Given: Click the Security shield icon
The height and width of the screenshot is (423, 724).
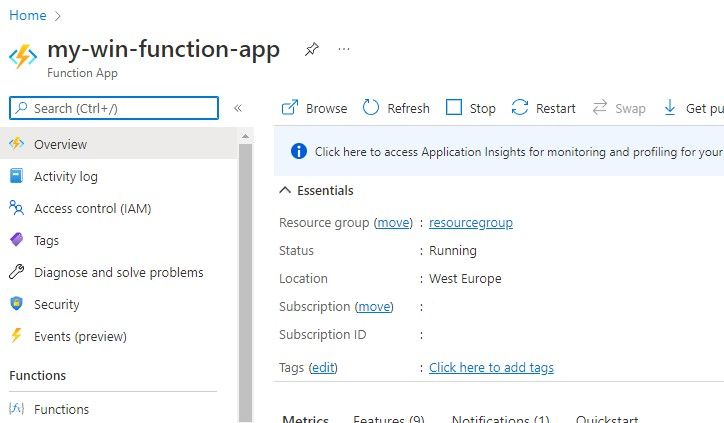Looking at the screenshot, I should point(17,303).
